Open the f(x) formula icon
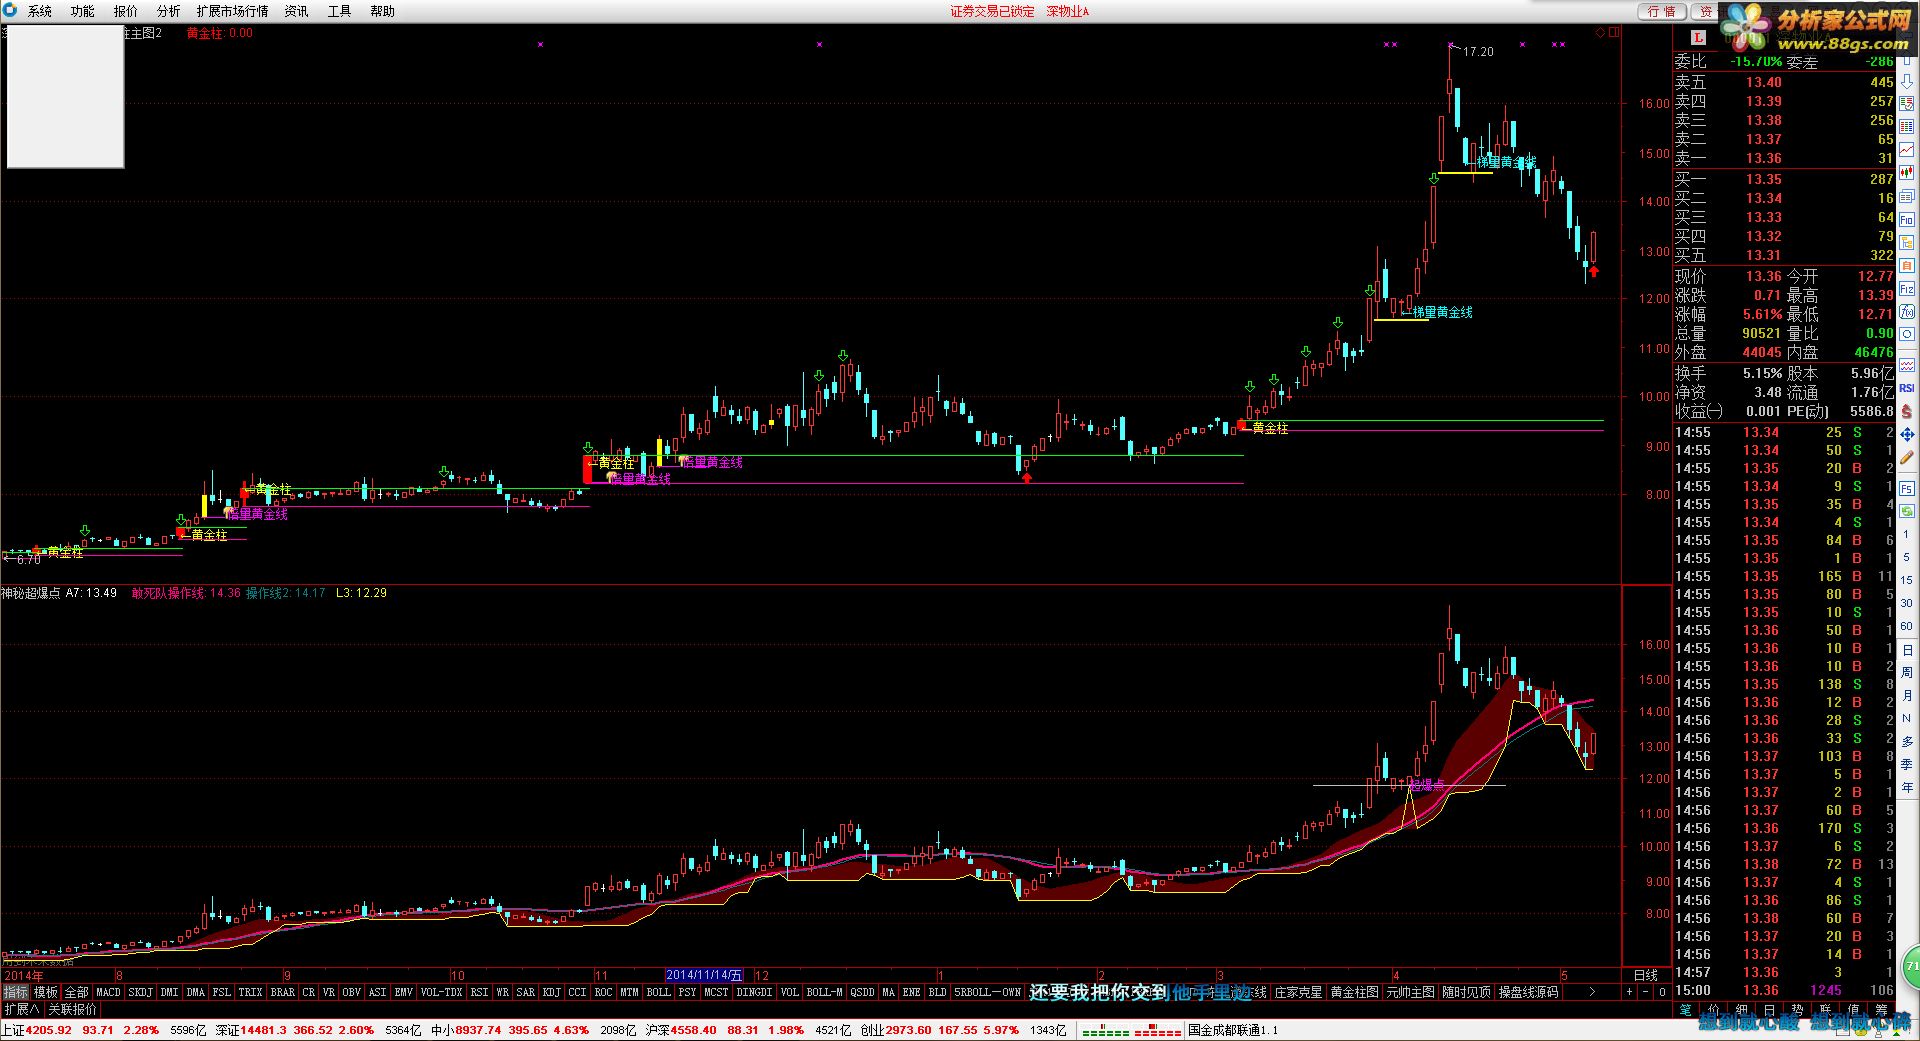 click(x=1907, y=311)
